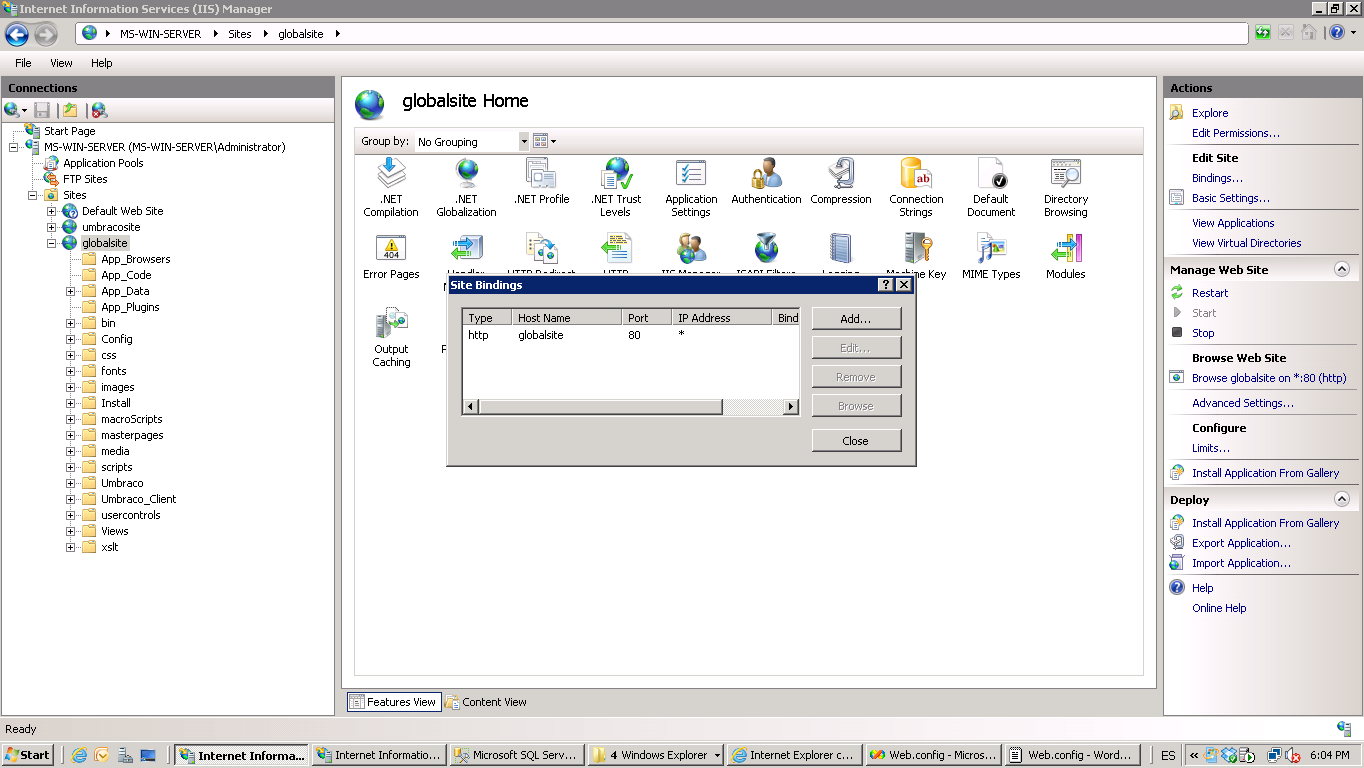Switch to Microsoft SQL Server taskbar window

point(515,755)
